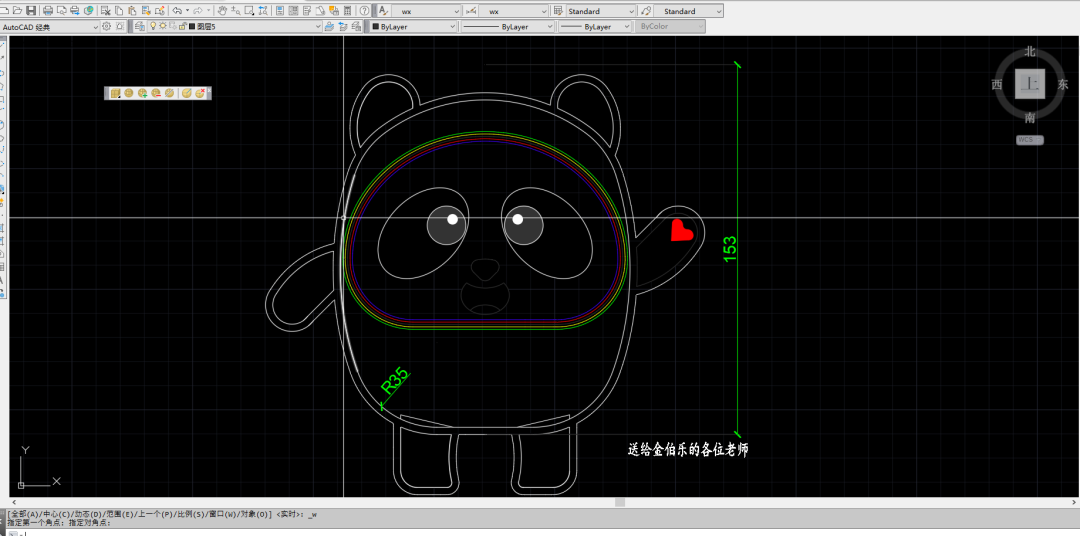Open the Text Style manager icon
1080x536 pixels.
point(383,10)
